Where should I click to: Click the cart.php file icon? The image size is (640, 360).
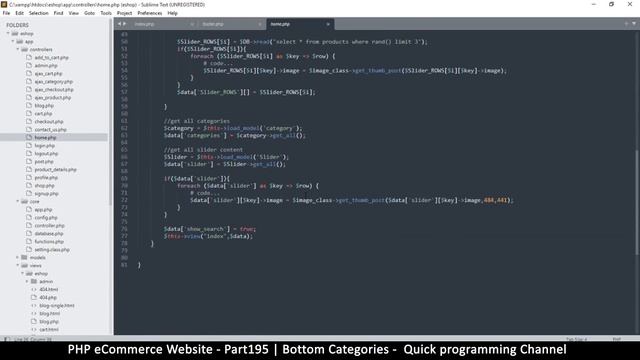tap(29, 113)
